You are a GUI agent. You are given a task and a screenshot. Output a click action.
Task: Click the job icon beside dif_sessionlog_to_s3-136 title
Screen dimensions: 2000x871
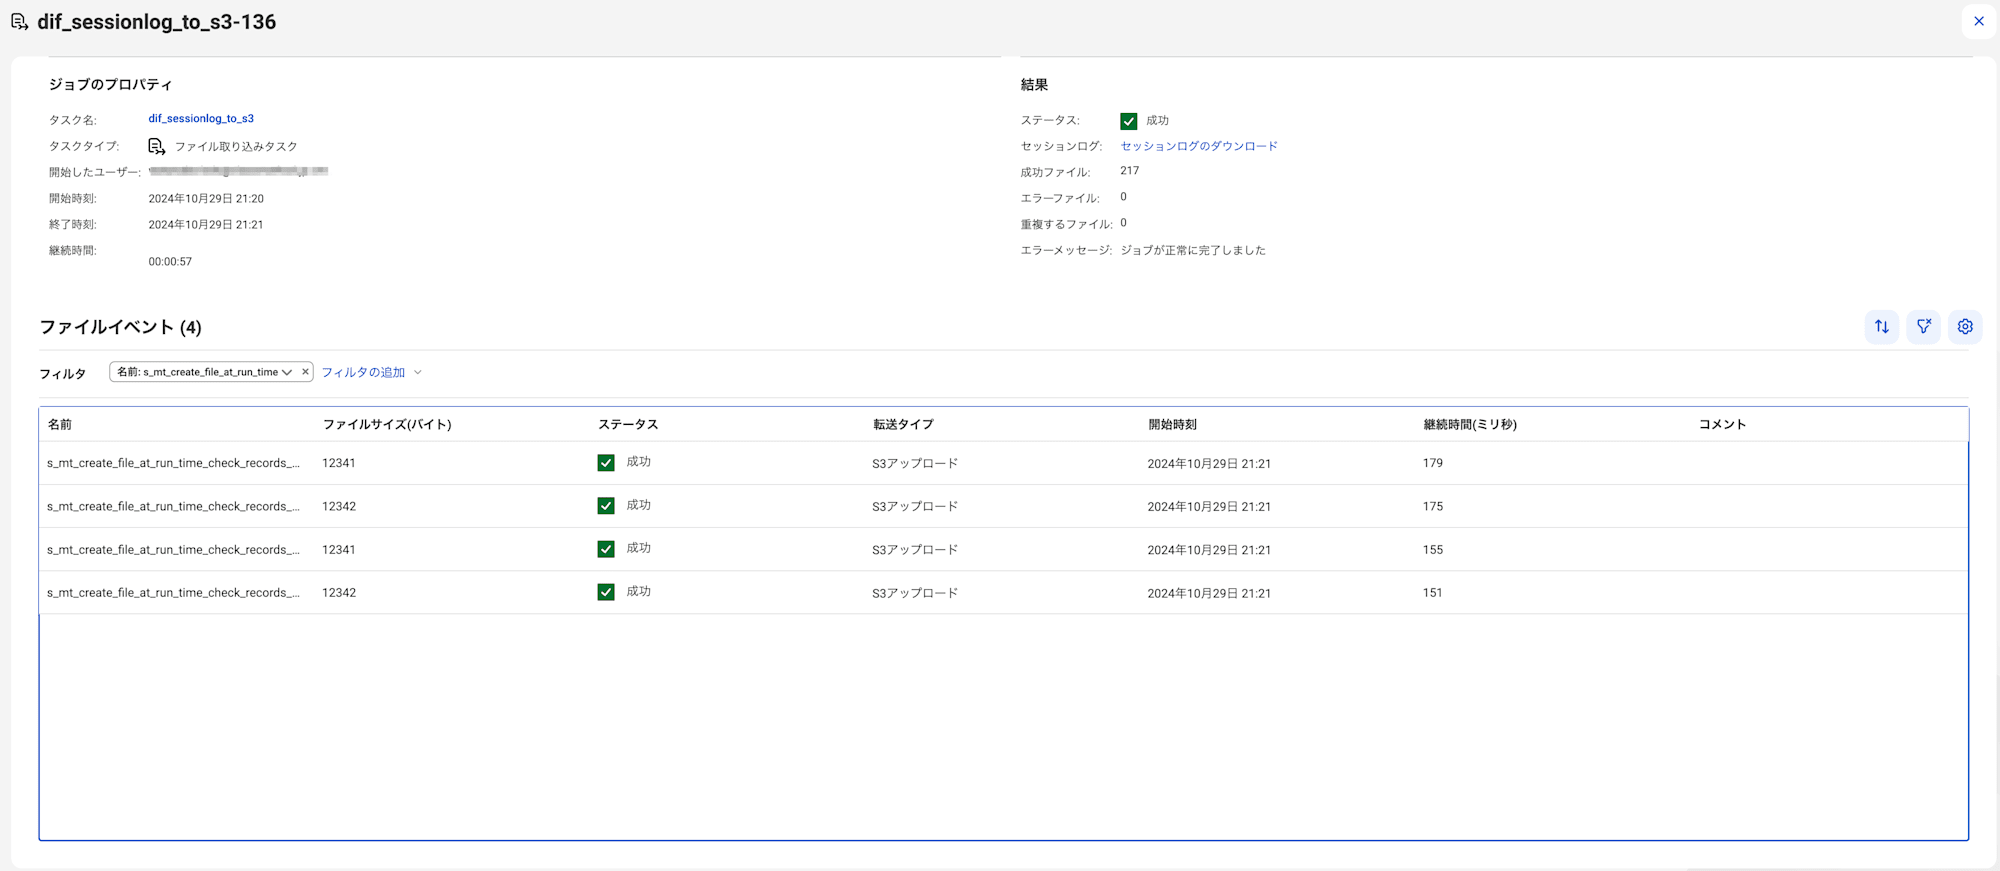tap(19, 21)
